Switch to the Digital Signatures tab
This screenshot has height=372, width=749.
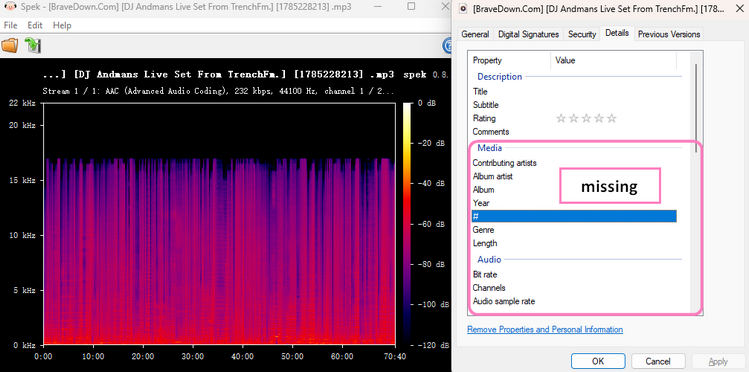coord(528,34)
